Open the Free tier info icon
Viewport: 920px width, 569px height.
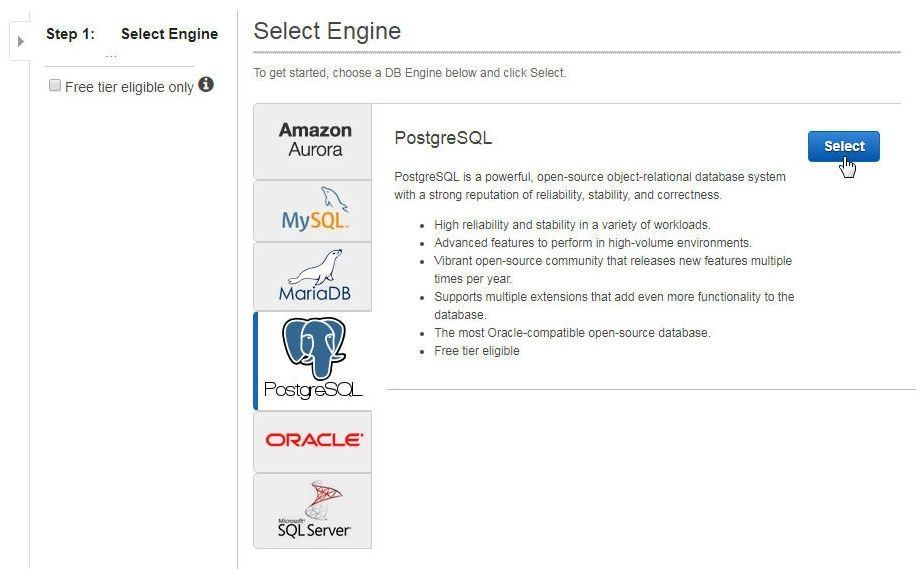click(x=206, y=84)
